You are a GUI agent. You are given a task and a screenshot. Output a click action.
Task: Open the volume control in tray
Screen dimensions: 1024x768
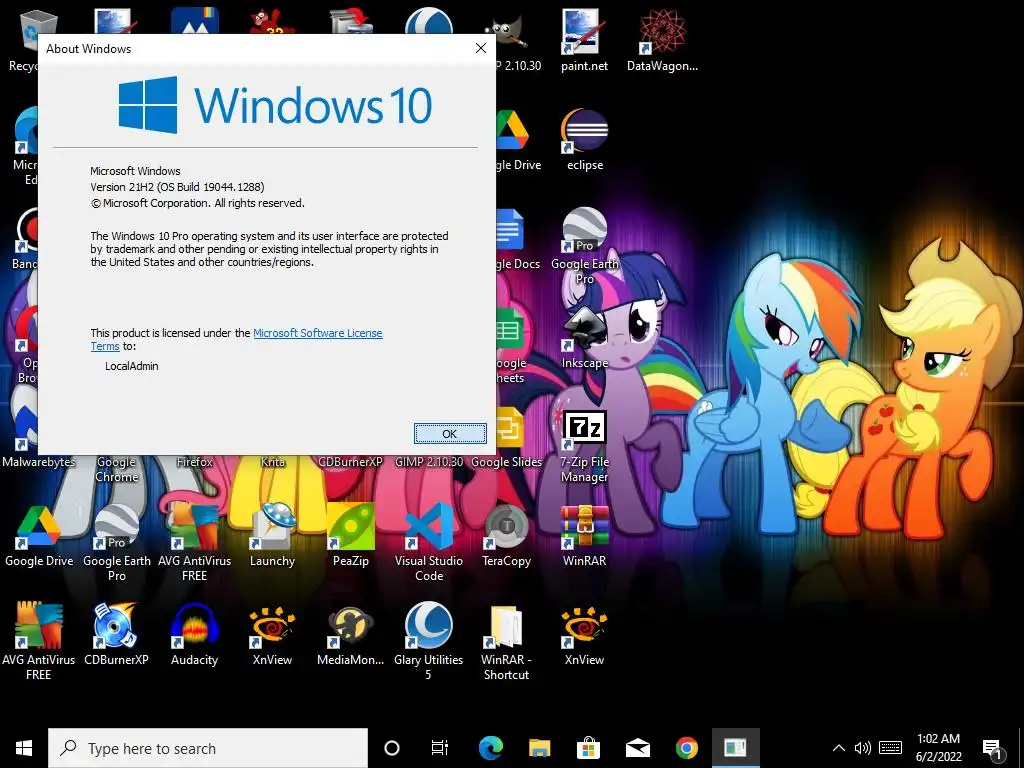pos(863,748)
